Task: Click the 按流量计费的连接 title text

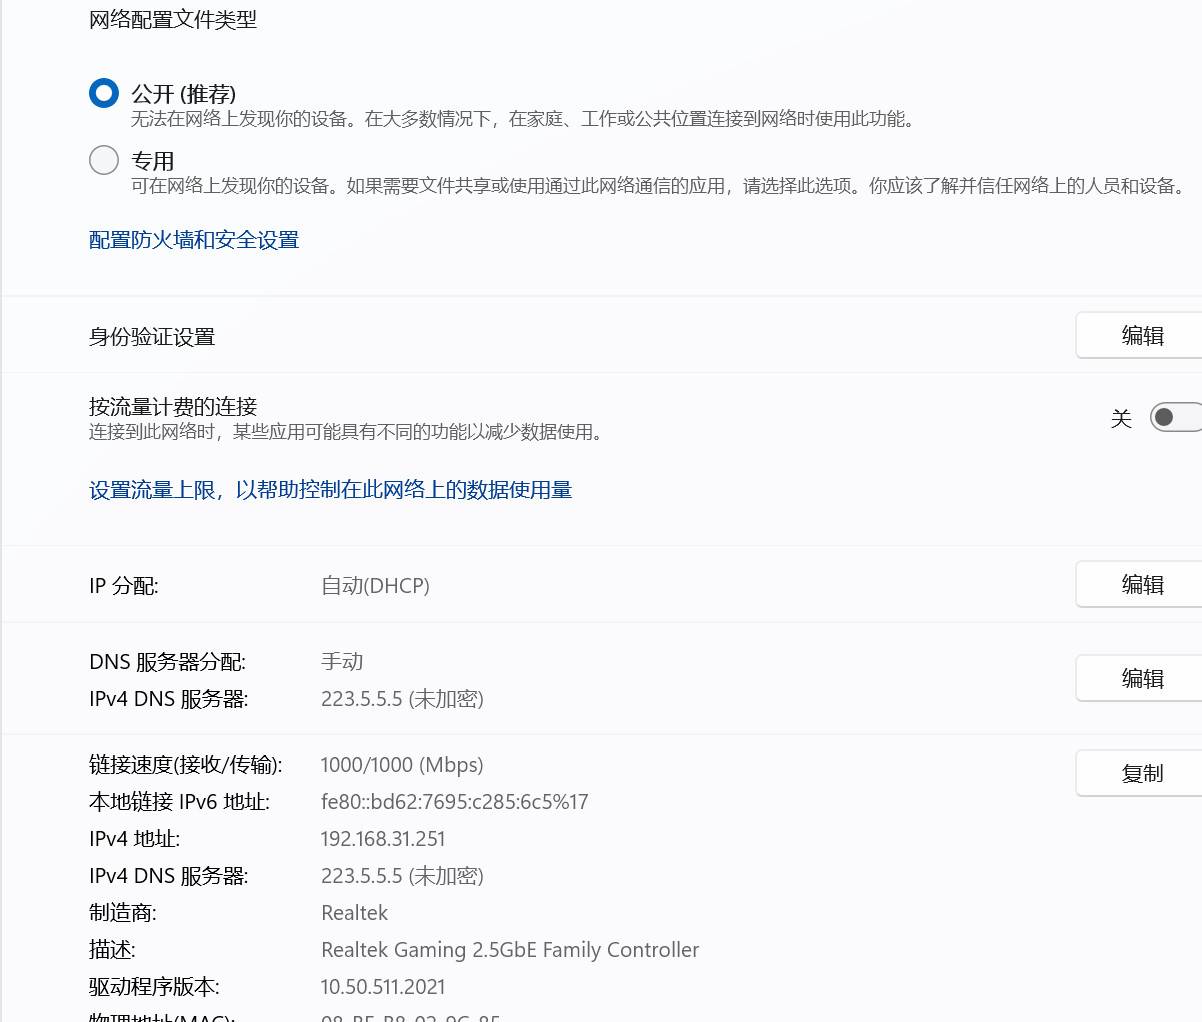Action: [x=173, y=406]
